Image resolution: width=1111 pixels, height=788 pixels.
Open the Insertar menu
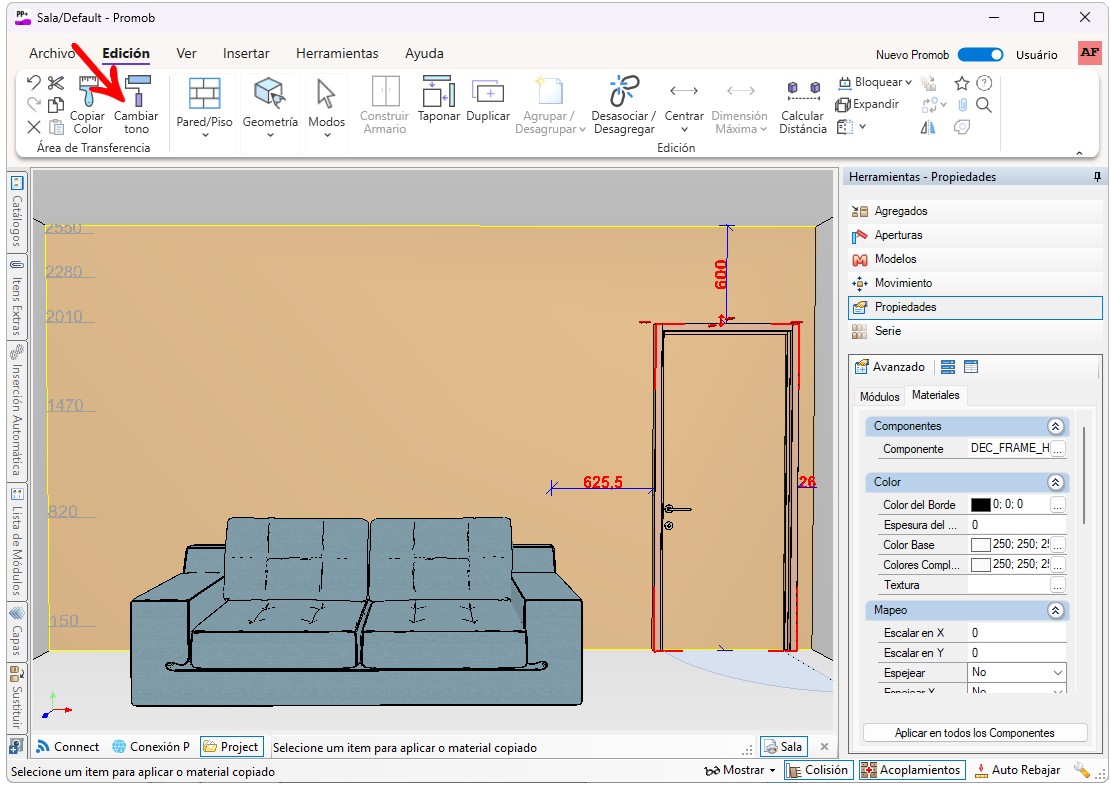point(246,54)
